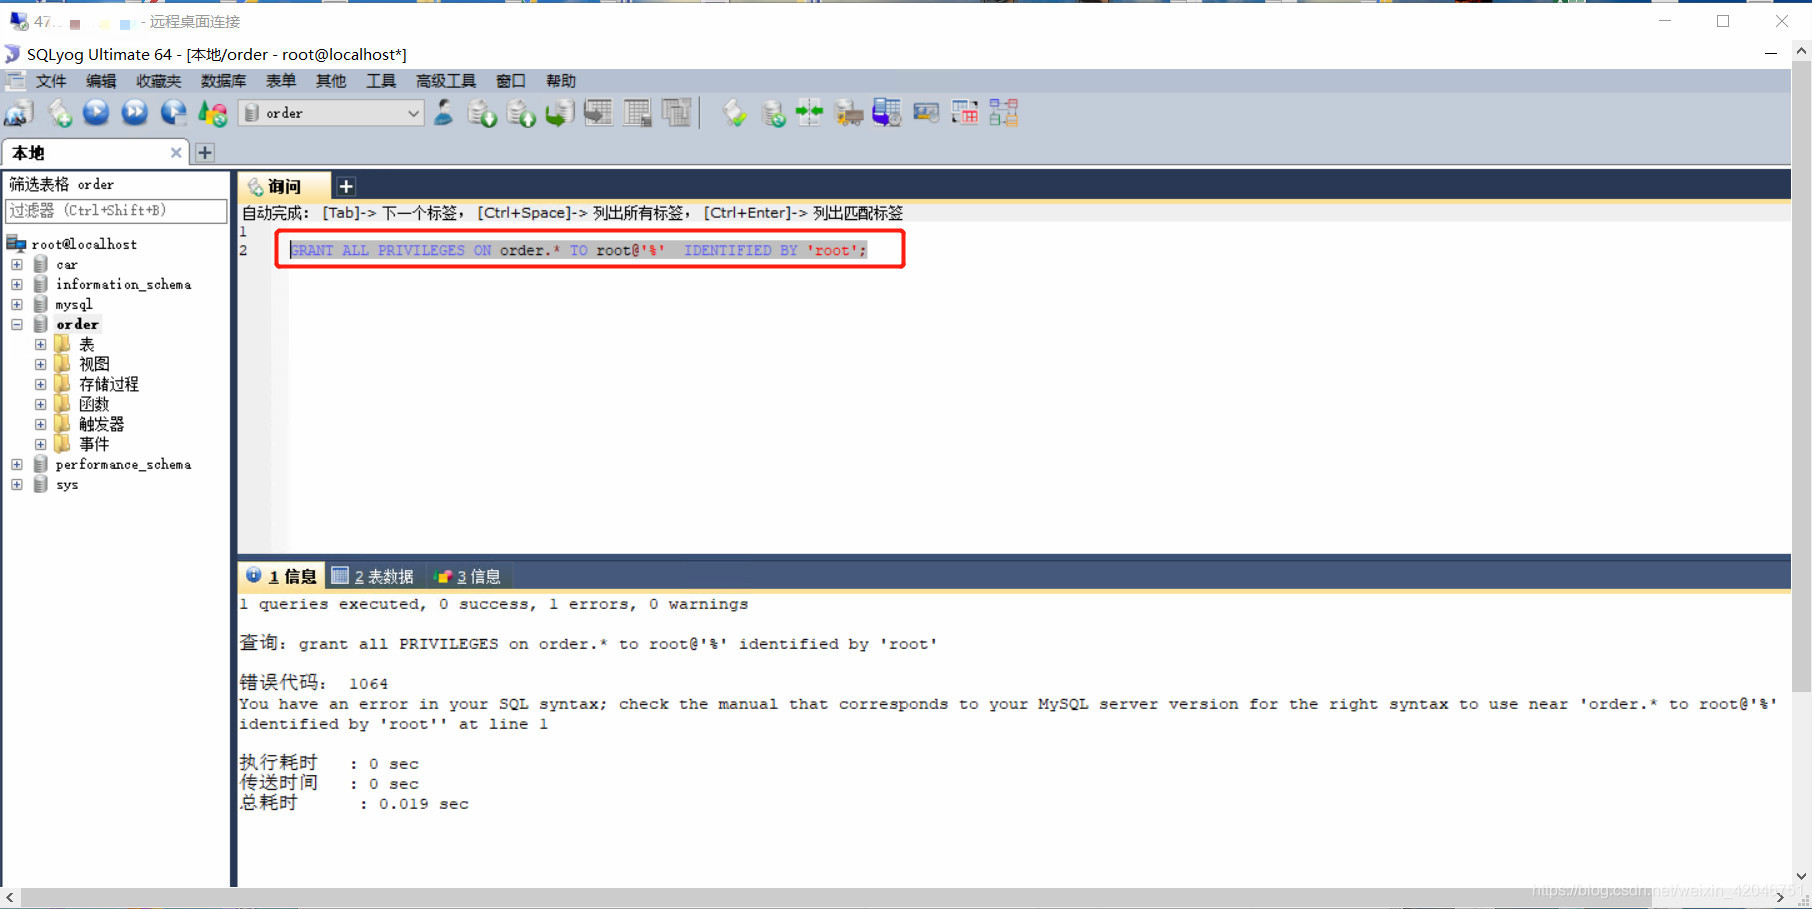Select the car database in tree
Image resolution: width=1812 pixels, height=909 pixels.
tap(67, 265)
